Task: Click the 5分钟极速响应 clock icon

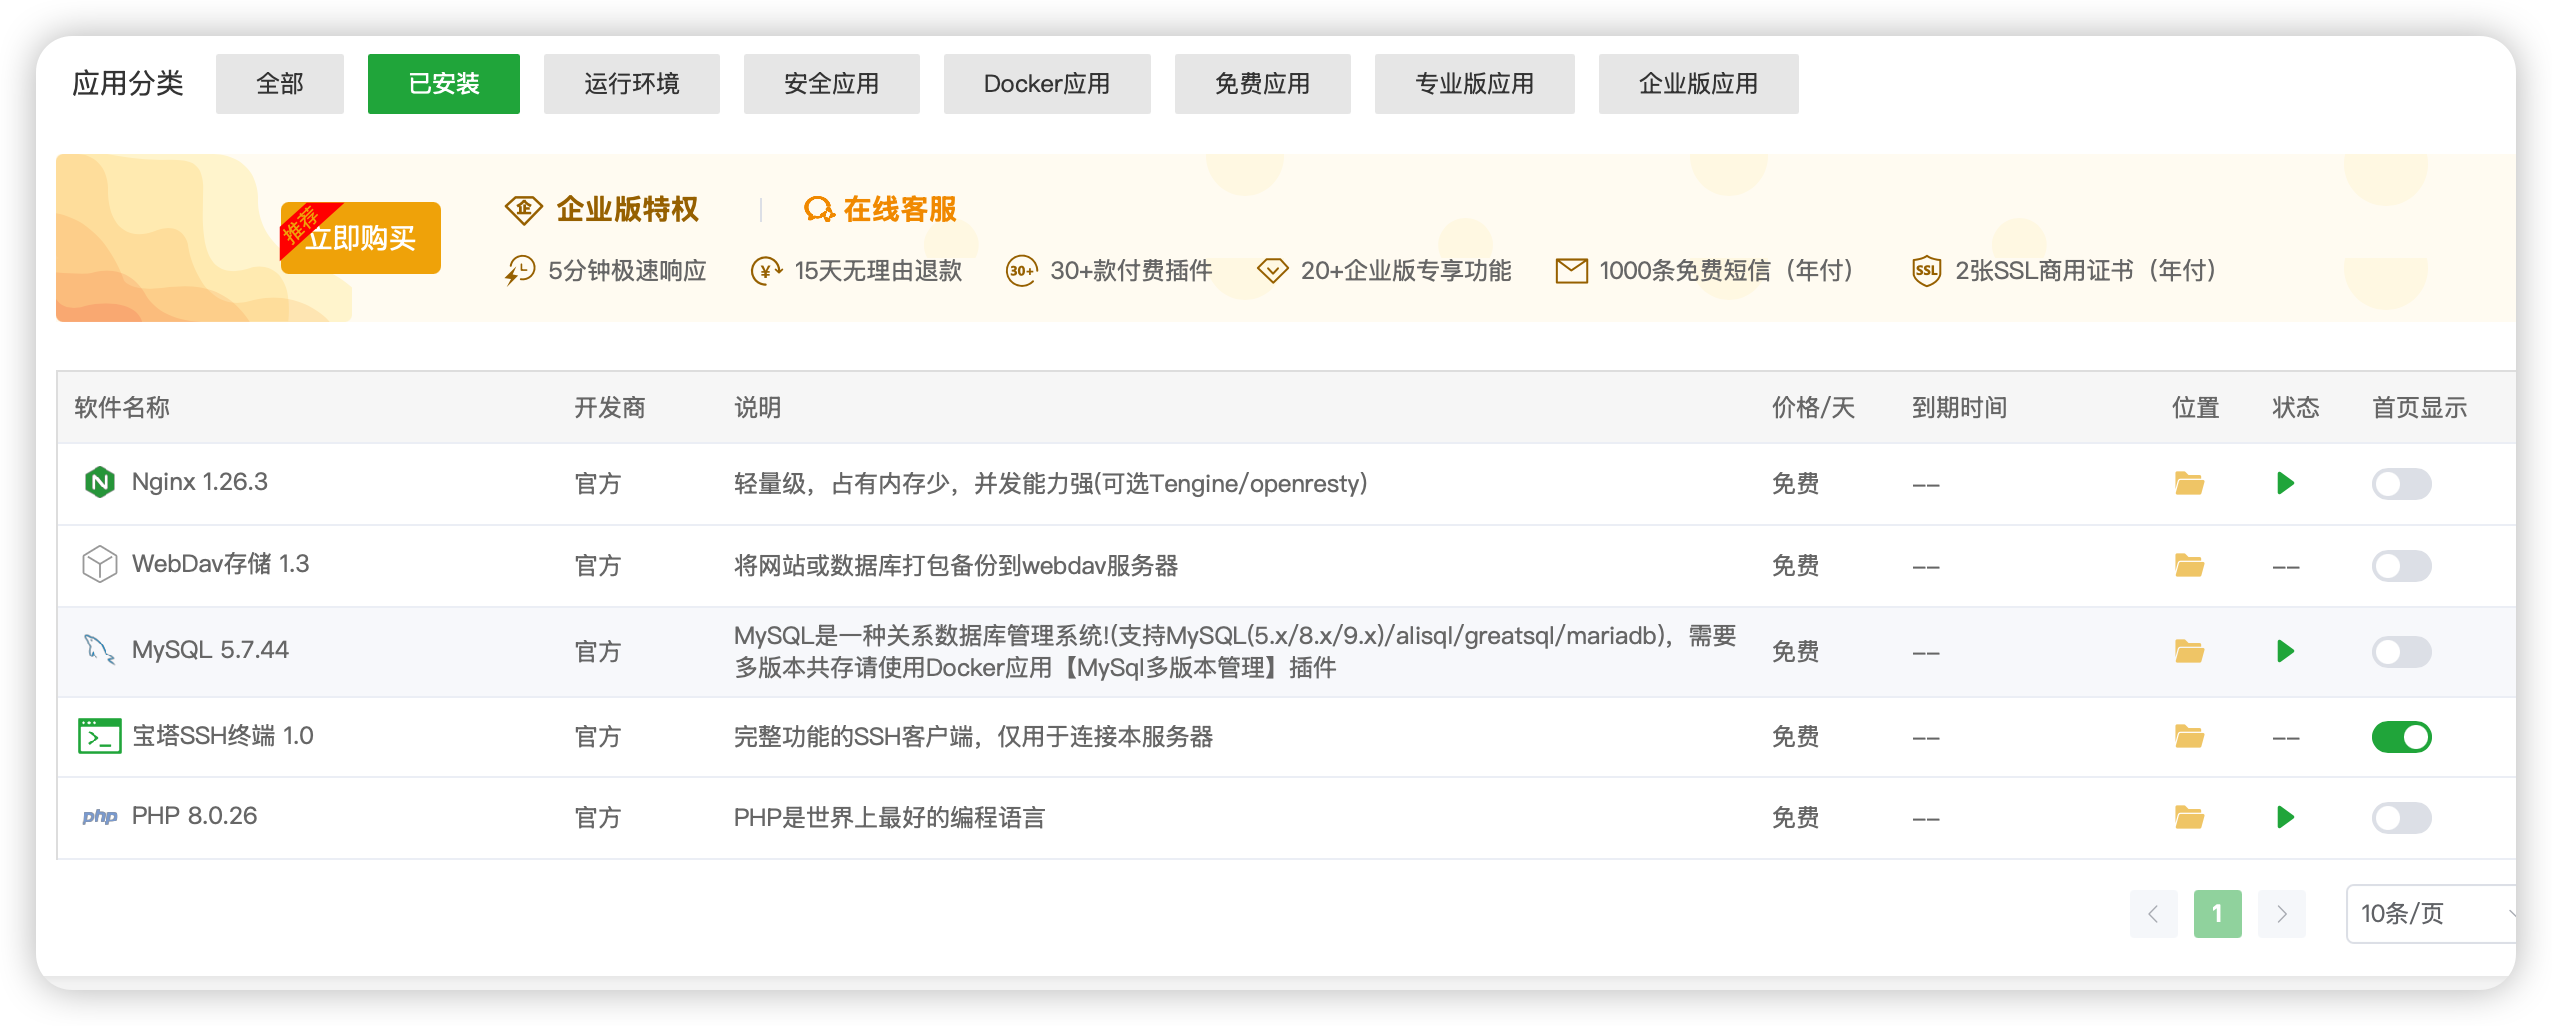Action: point(520,270)
